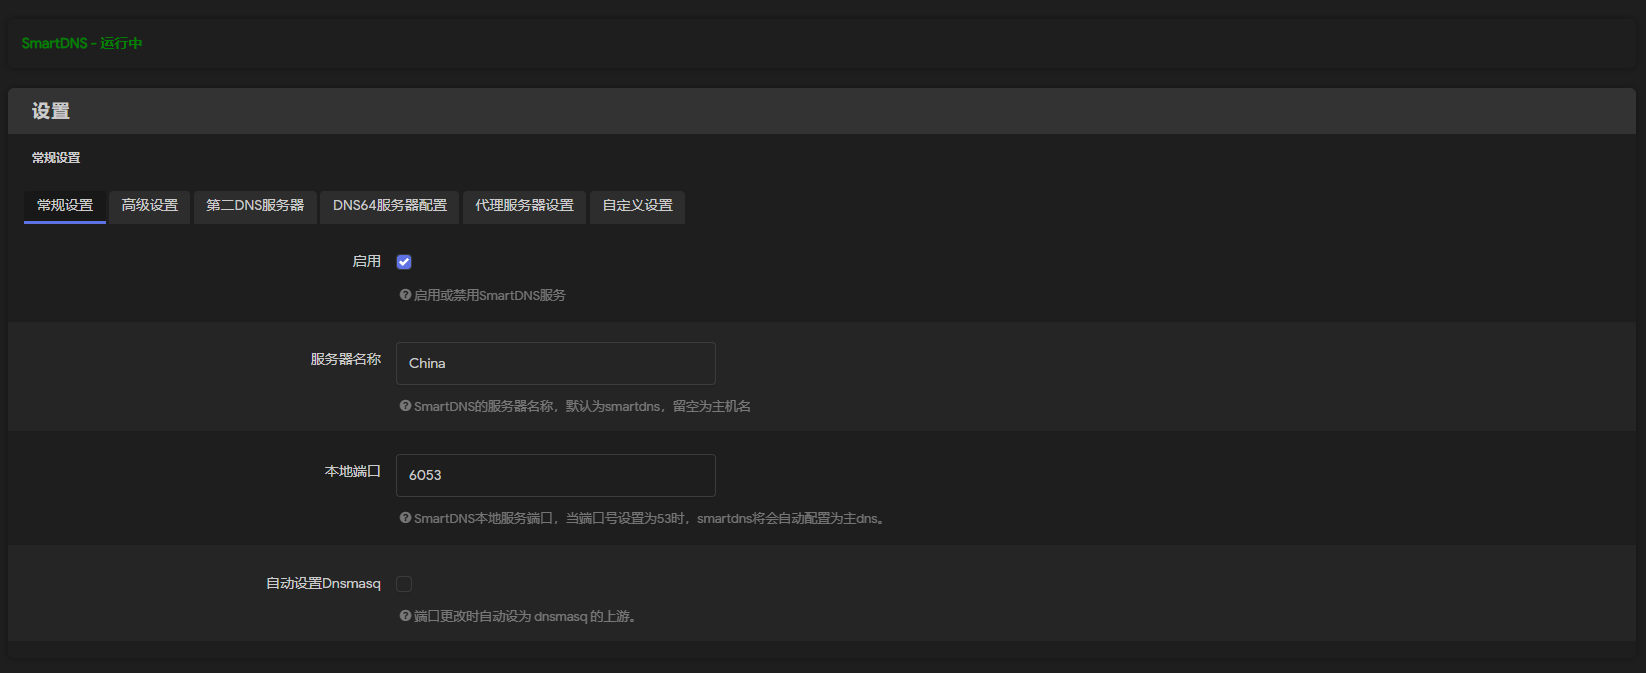Click the 常规设置 subheading above the tabs
1646x673 pixels.
point(56,158)
